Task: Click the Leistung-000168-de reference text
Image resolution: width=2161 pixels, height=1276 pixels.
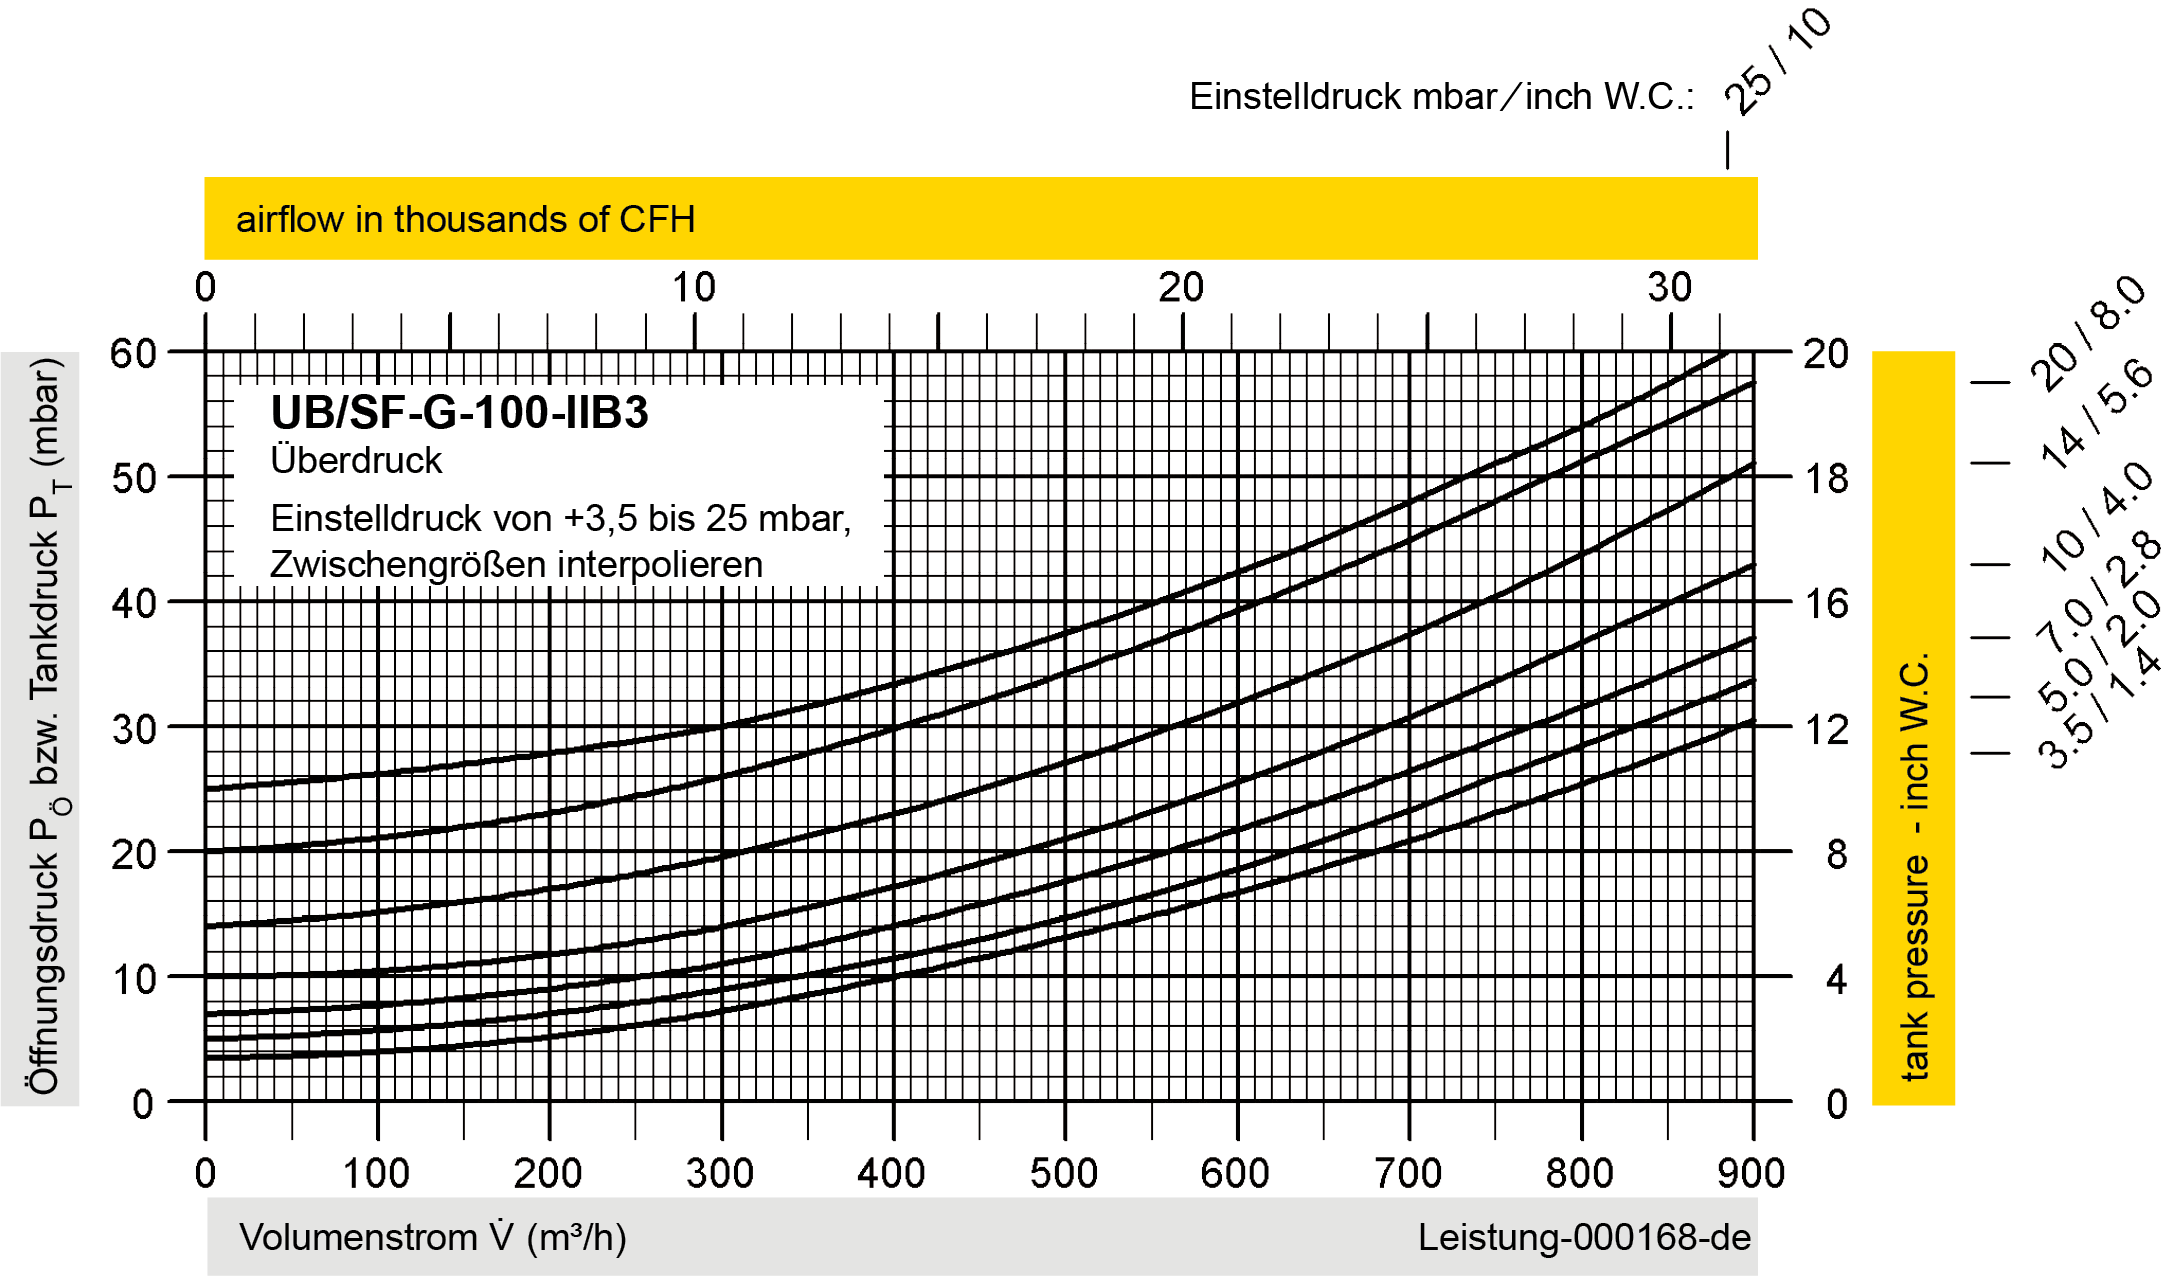Action: (1584, 1238)
